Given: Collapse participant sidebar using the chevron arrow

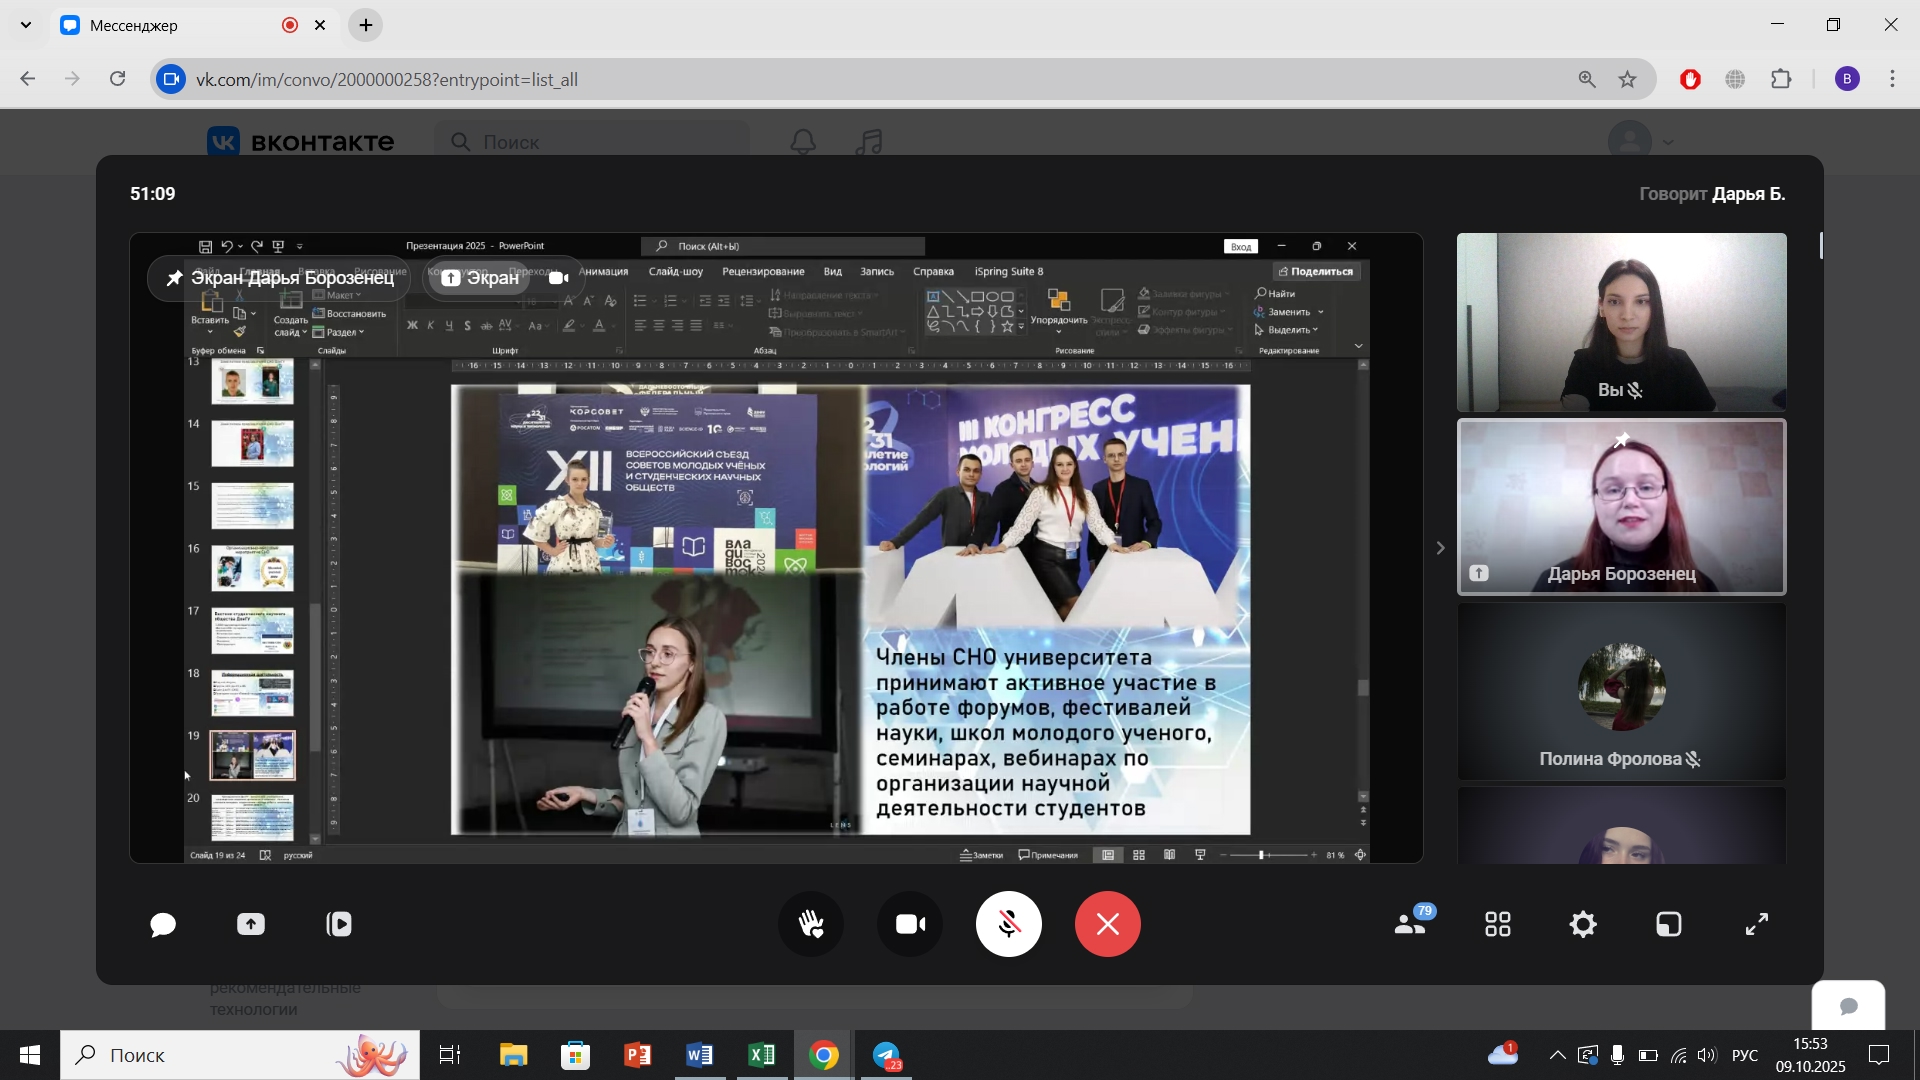Looking at the screenshot, I should pyautogui.click(x=1440, y=548).
